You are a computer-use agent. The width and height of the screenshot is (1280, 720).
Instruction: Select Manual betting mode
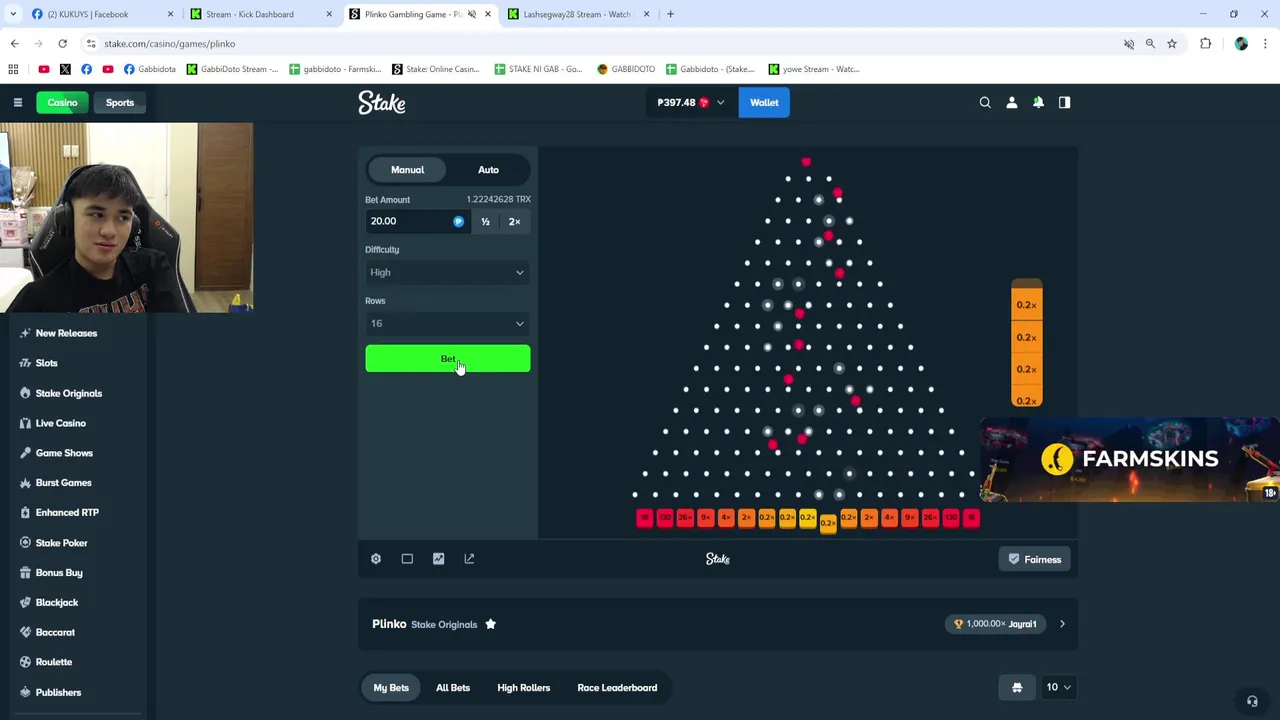407,170
